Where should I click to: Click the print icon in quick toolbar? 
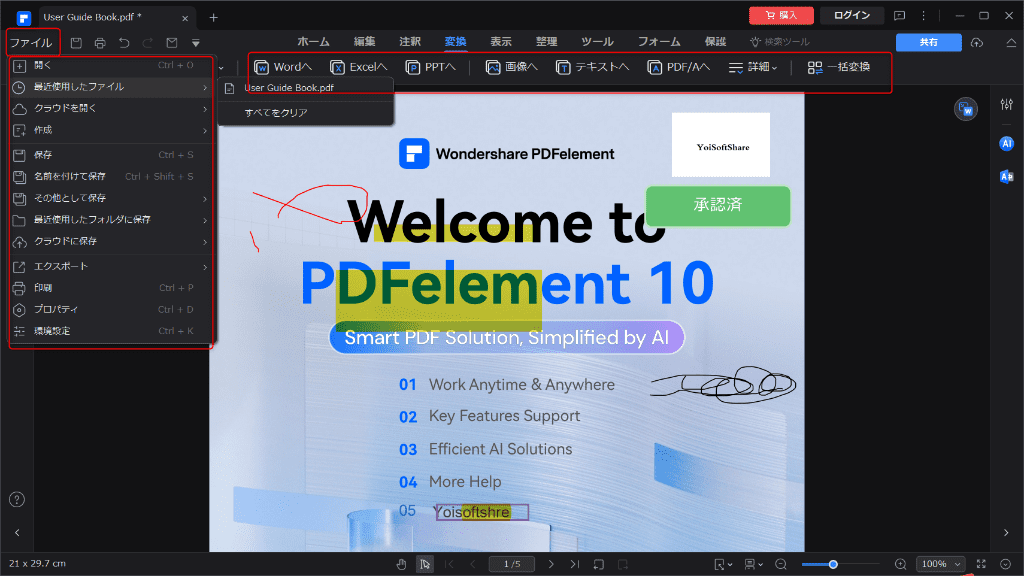click(x=100, y=43)
